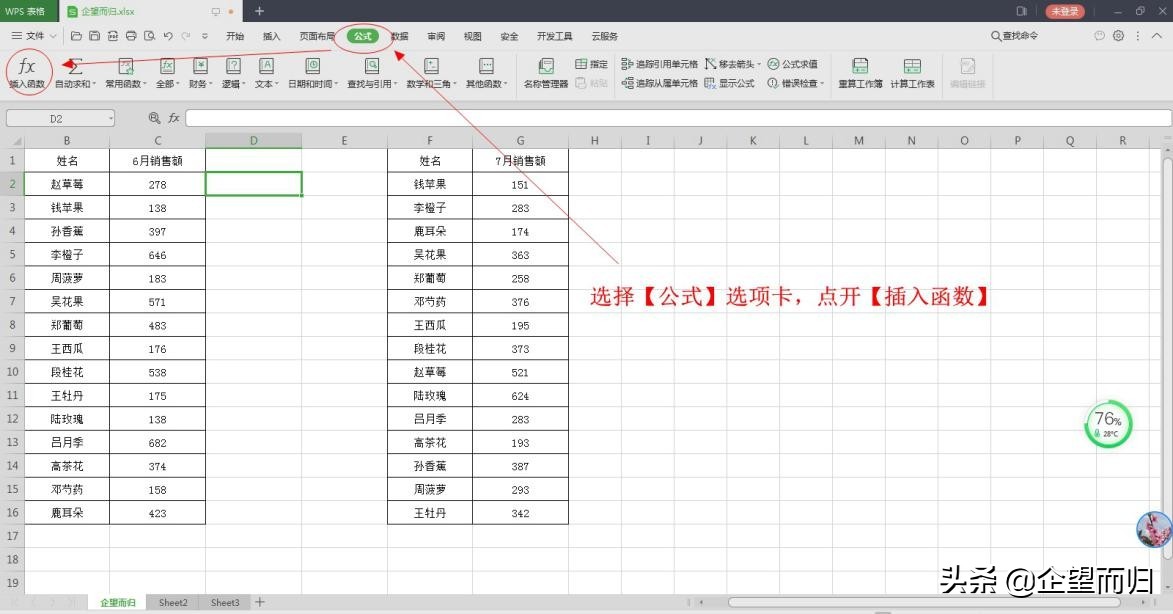The width and height of the screenshot is (1173, 614).
Task: Select the 企望而归 sheet tab
Action: (118, 602)
